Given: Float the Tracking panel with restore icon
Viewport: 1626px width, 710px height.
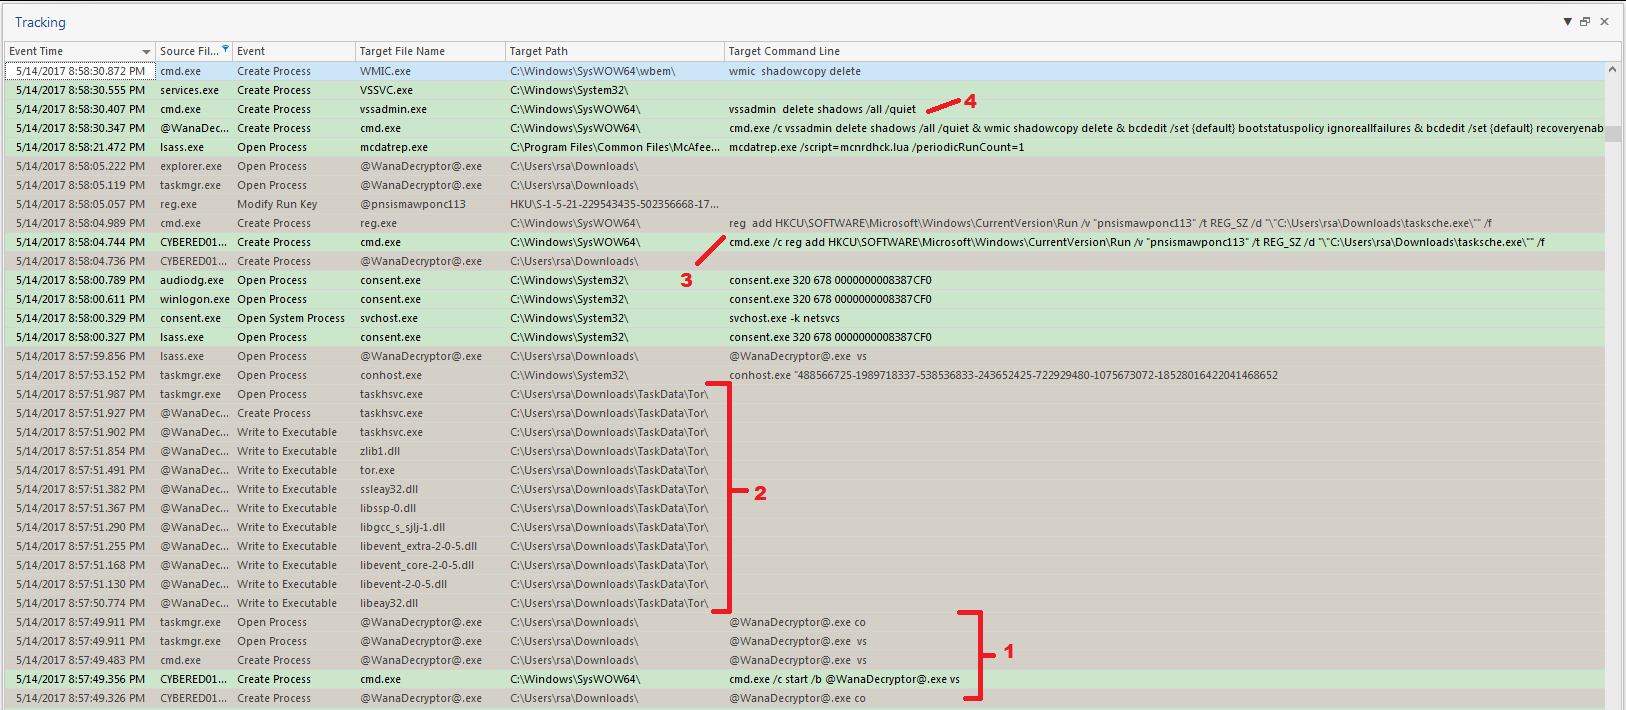Looking at the screenshot, I should click(x=1585, y=22).
